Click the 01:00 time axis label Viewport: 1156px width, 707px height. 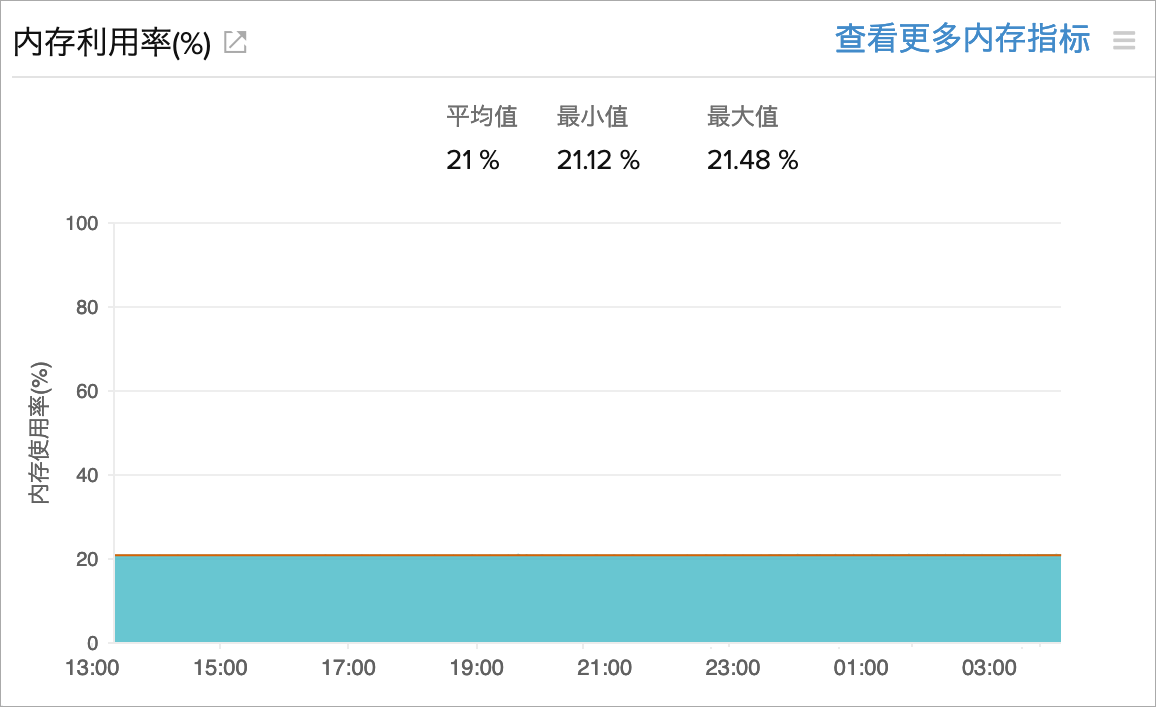click(860, 668)
